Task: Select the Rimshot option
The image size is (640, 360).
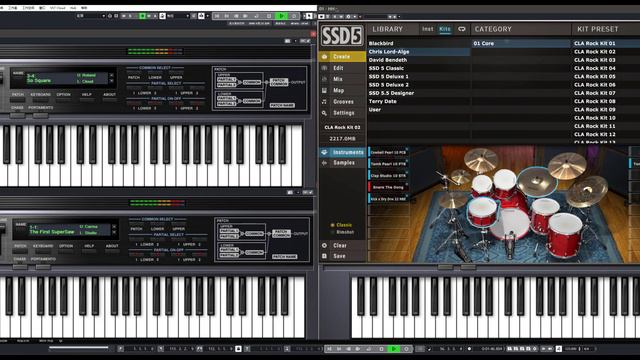Action: [x=342, y=232]
